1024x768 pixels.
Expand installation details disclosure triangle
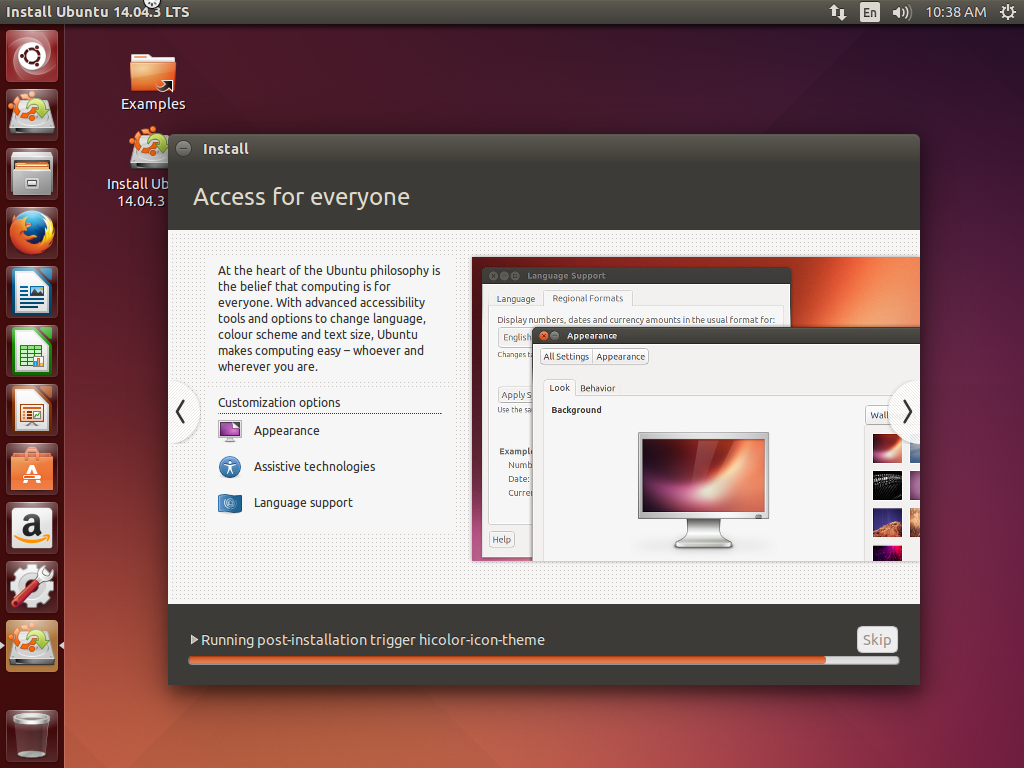[194, 639]
